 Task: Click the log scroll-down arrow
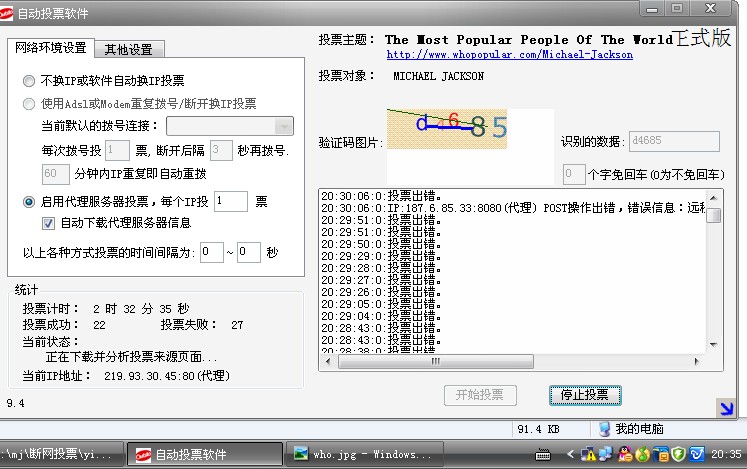[x=713, y=344]
